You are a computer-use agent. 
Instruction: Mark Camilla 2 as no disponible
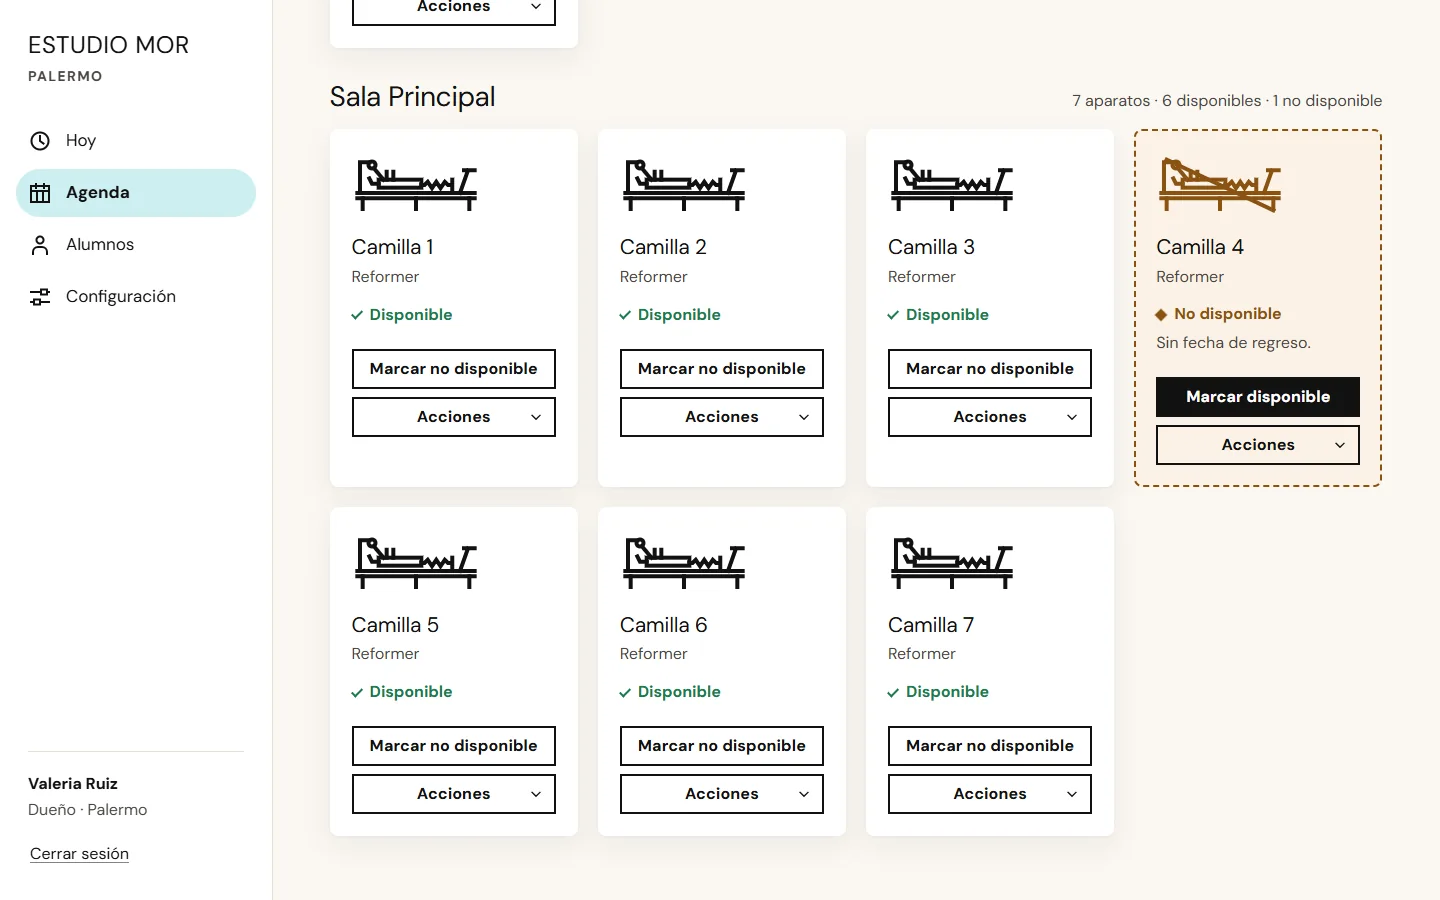pyautogui.click(x=722, y=369)
